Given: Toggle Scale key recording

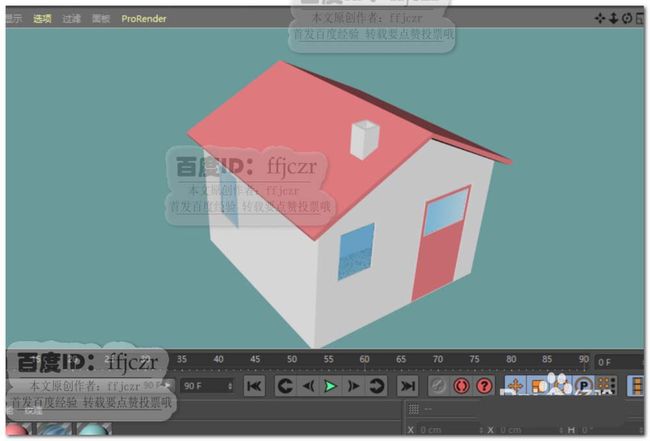Looking at the screenshot, I should (x=538, y=386).
